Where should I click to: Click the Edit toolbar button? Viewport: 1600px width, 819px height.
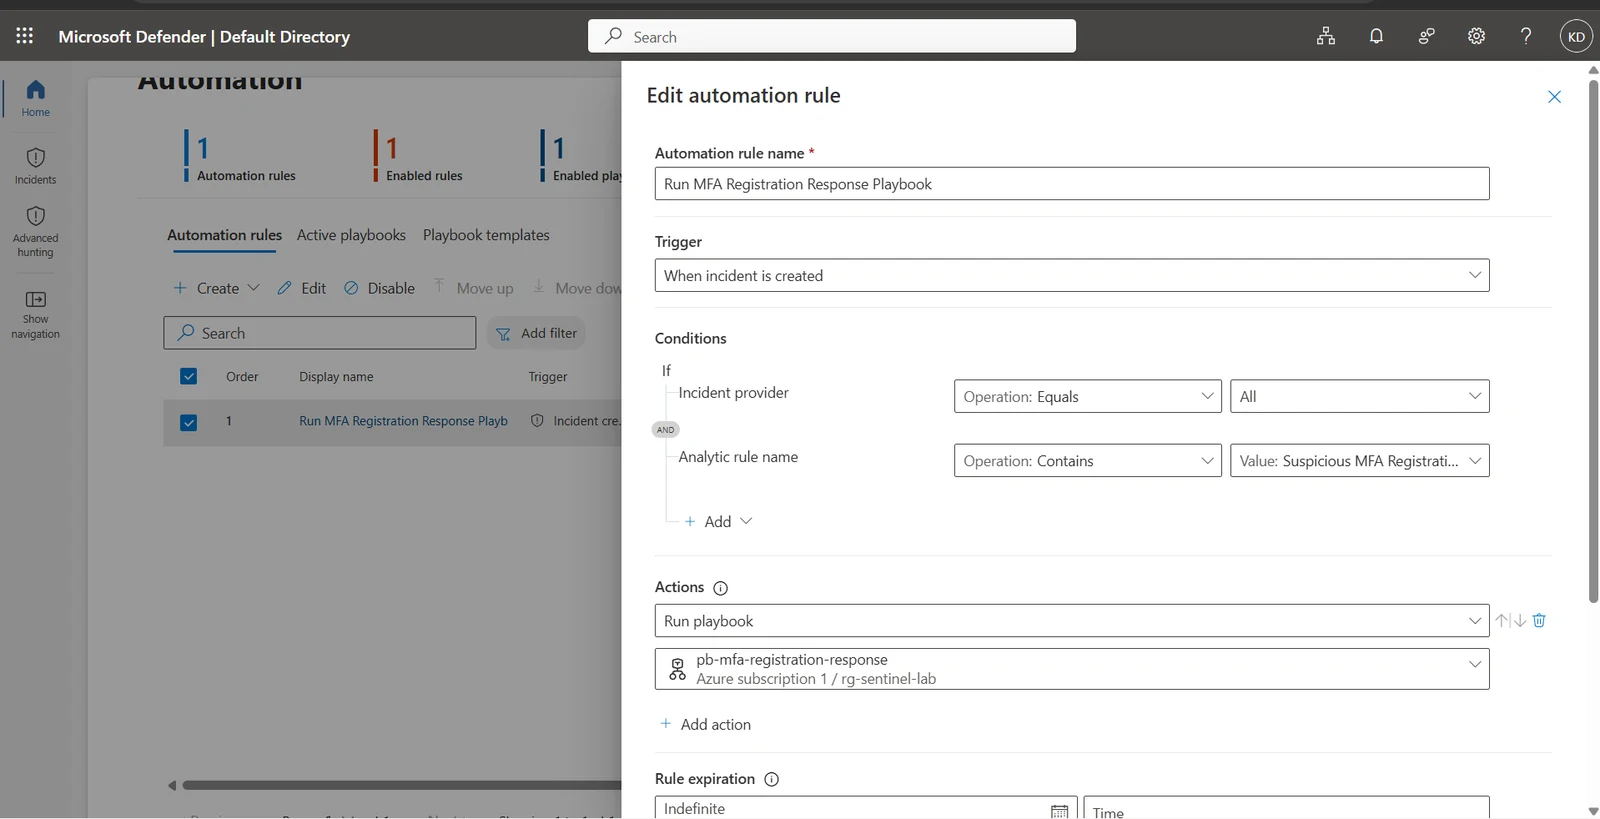coord(302,288)
